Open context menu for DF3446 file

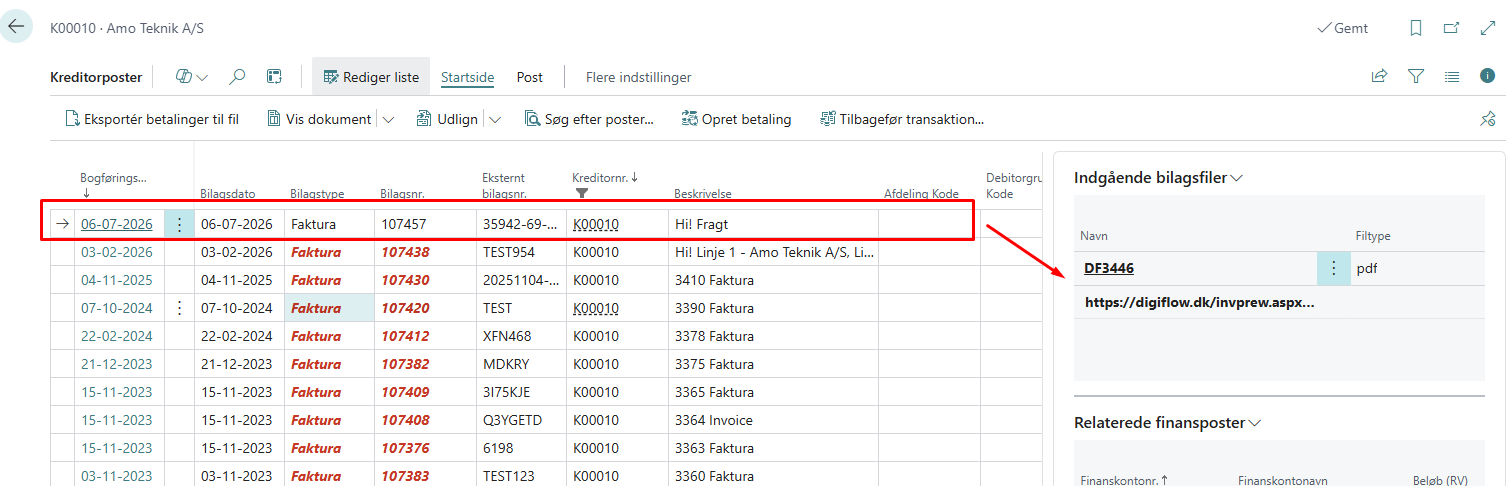[1333, 268]
